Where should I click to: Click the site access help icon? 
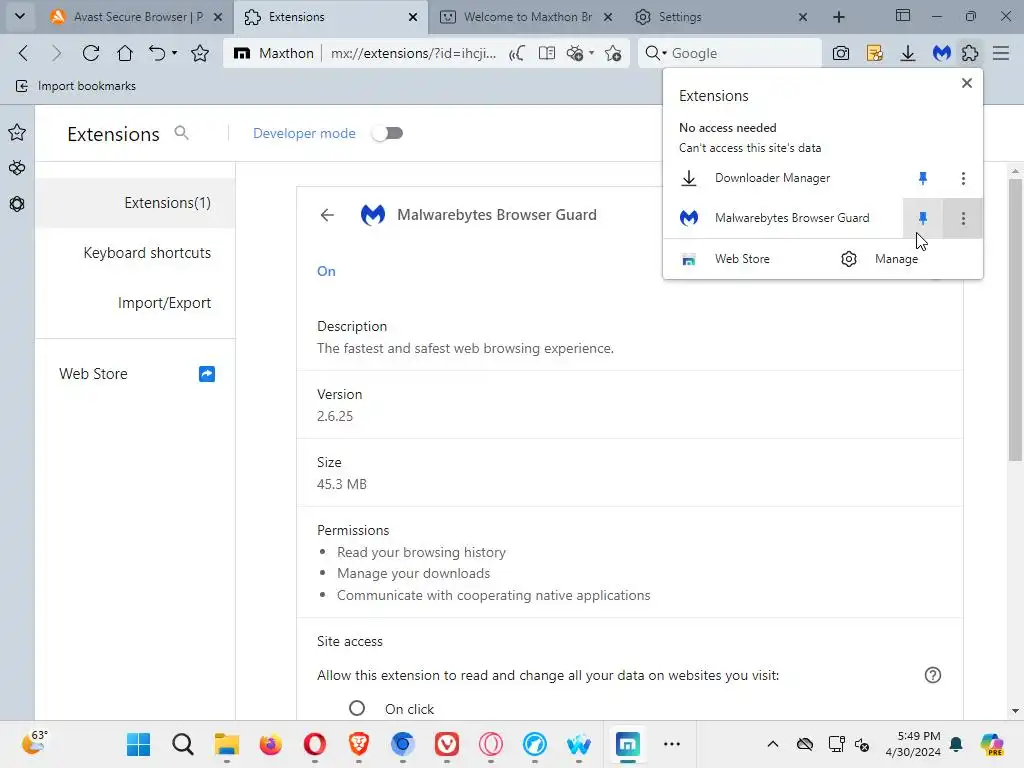click(933, 675)
